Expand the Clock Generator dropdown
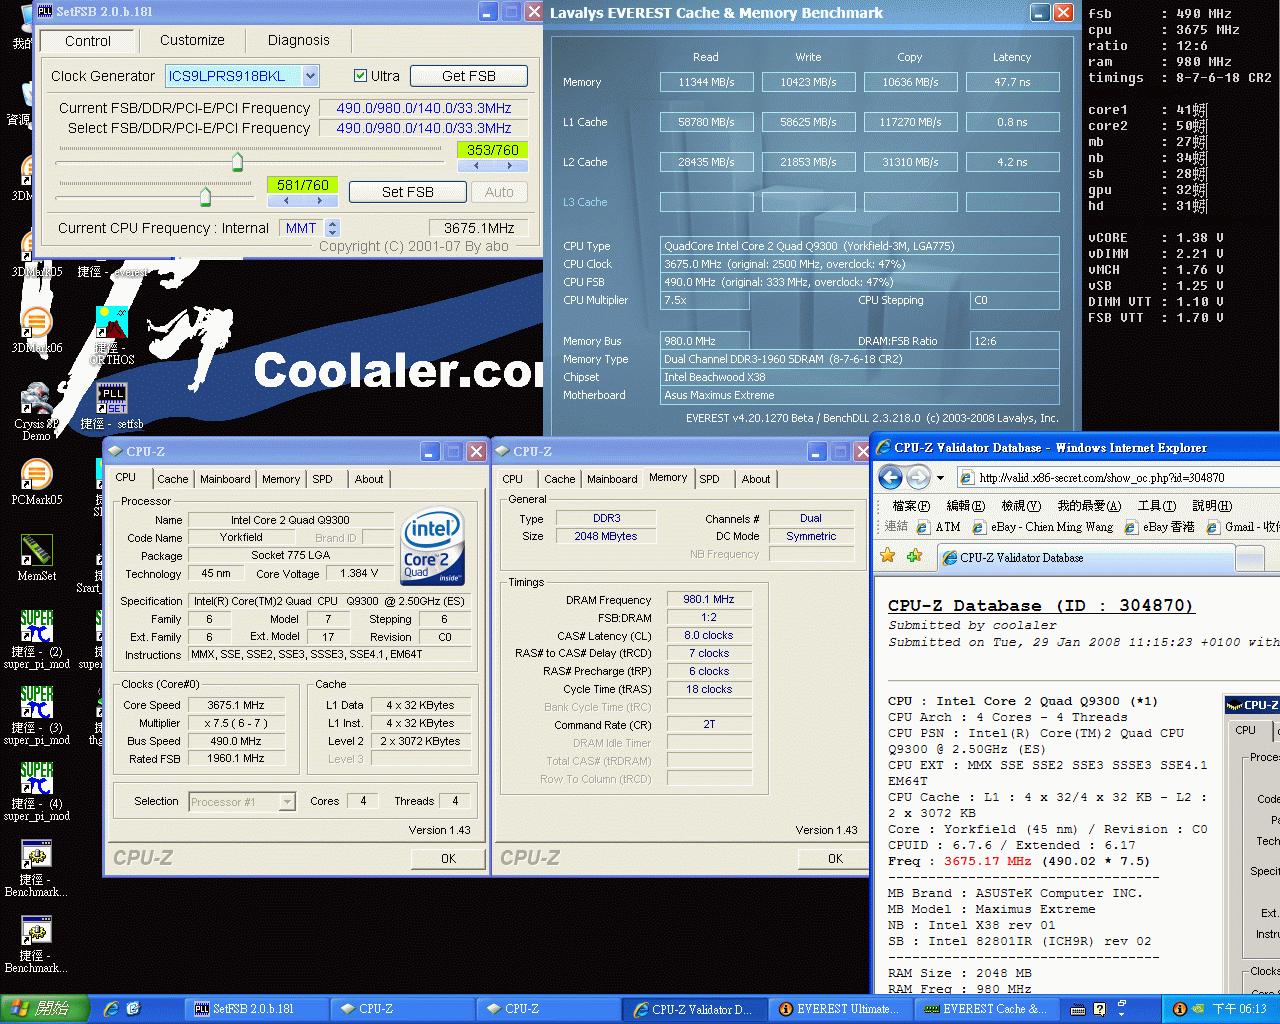 311,76
